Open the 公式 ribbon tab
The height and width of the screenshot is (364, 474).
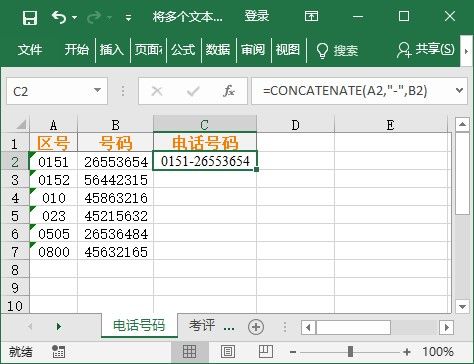[183, 50]
